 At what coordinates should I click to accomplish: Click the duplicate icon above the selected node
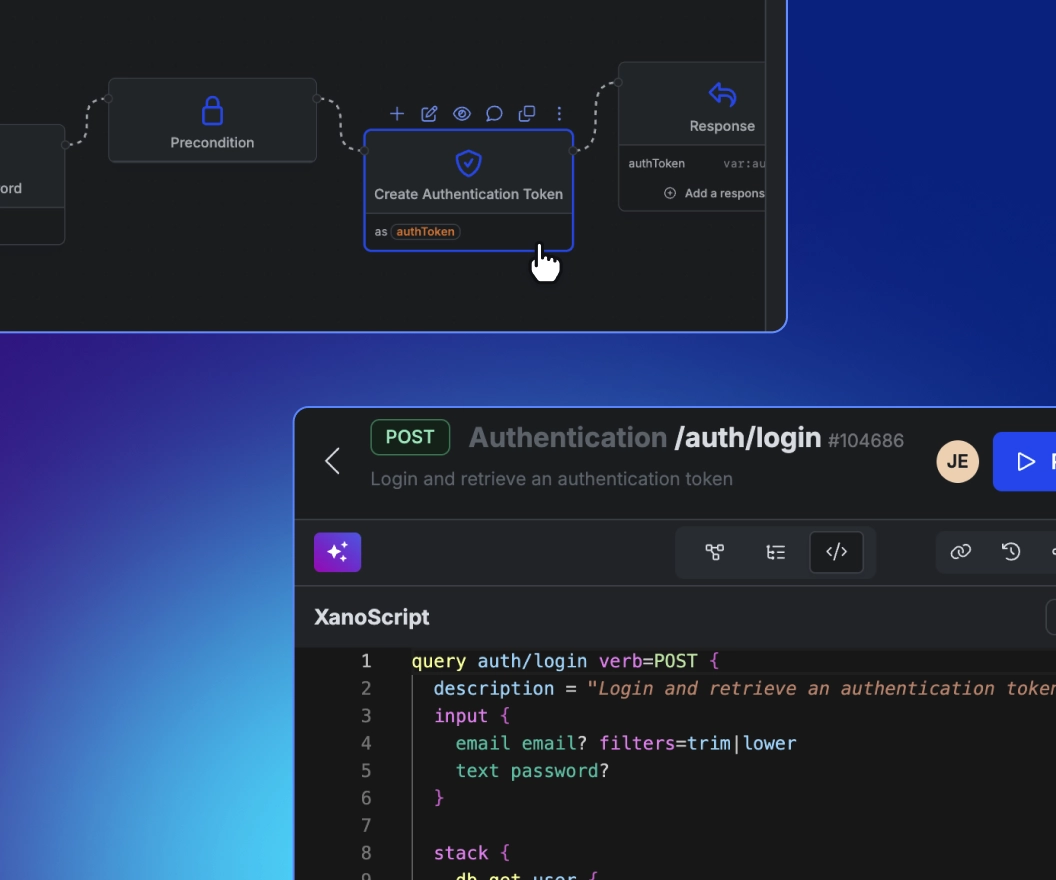[527, 114]
